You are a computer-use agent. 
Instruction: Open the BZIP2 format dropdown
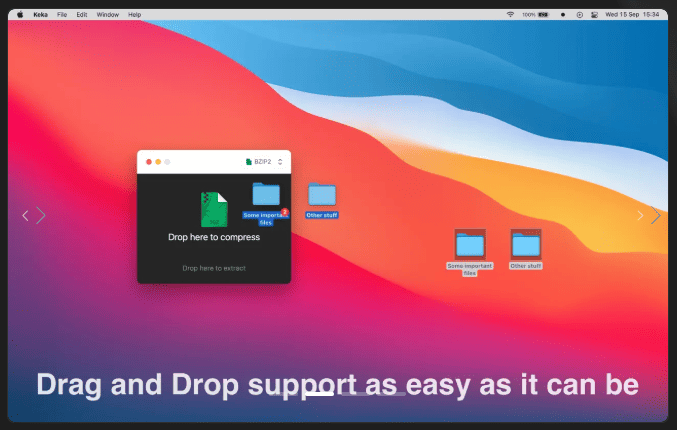tap(264, 162)
